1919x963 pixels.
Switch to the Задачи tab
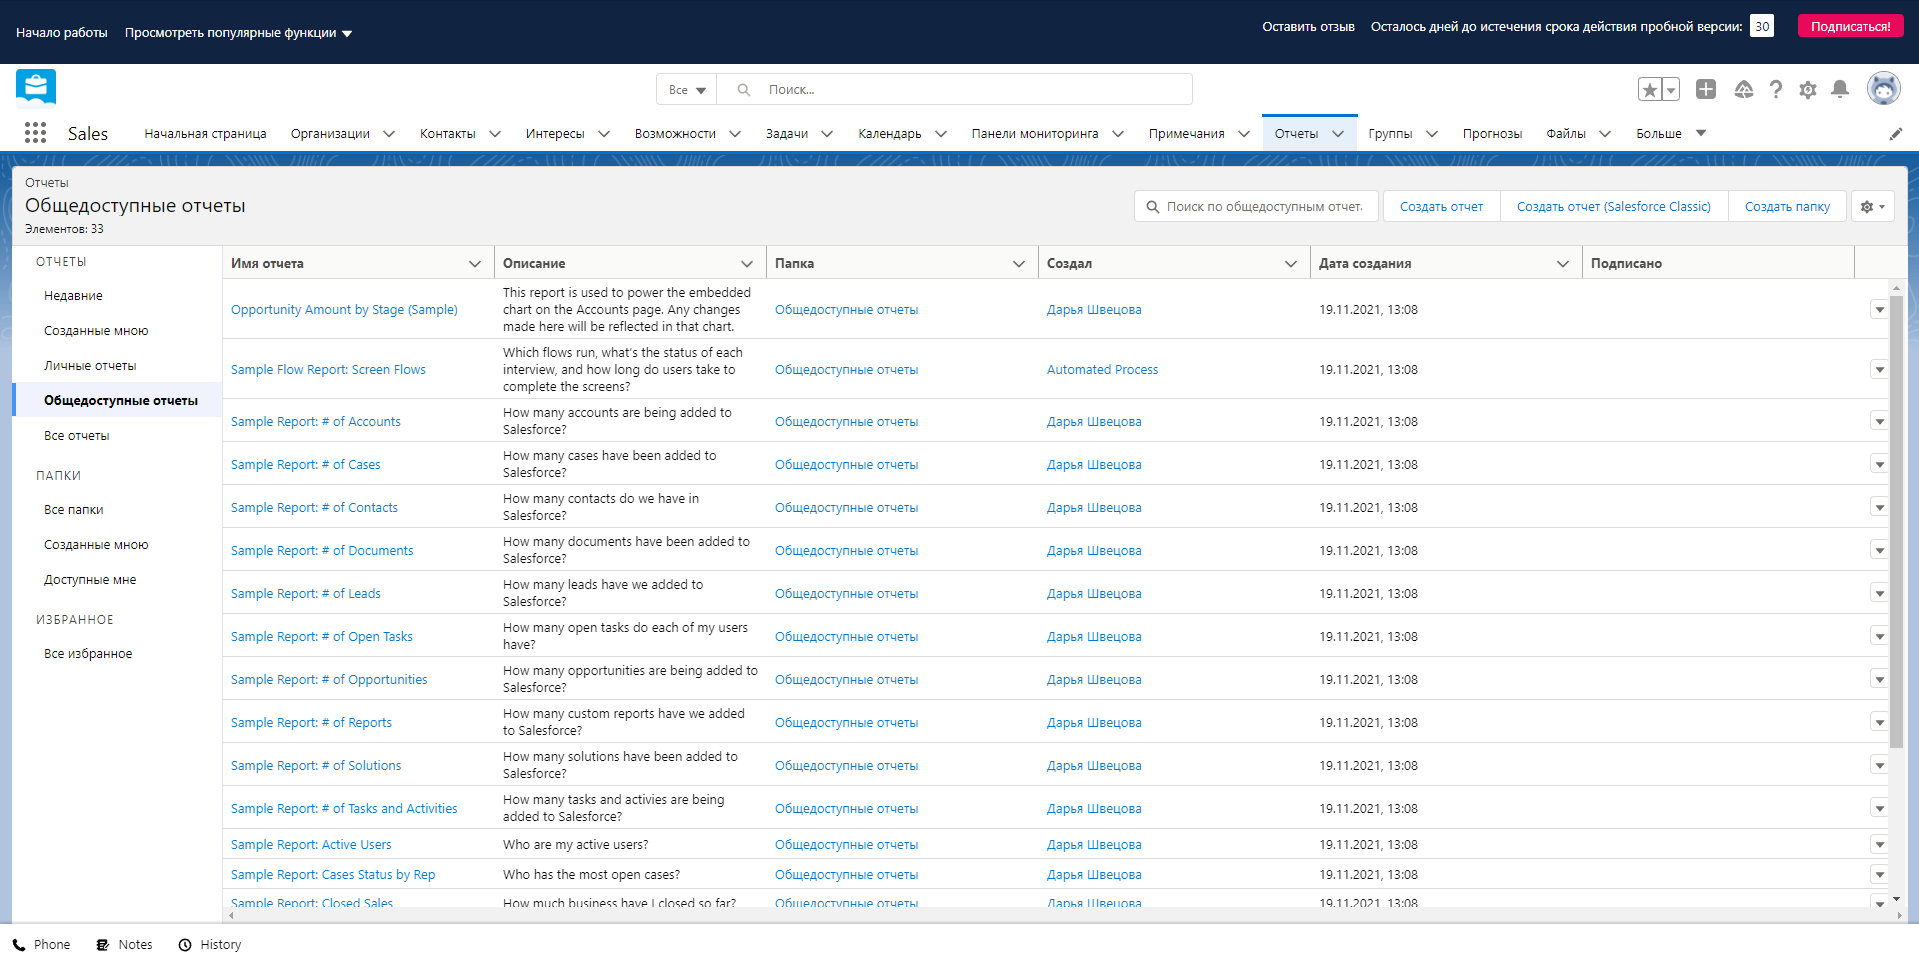787,134
